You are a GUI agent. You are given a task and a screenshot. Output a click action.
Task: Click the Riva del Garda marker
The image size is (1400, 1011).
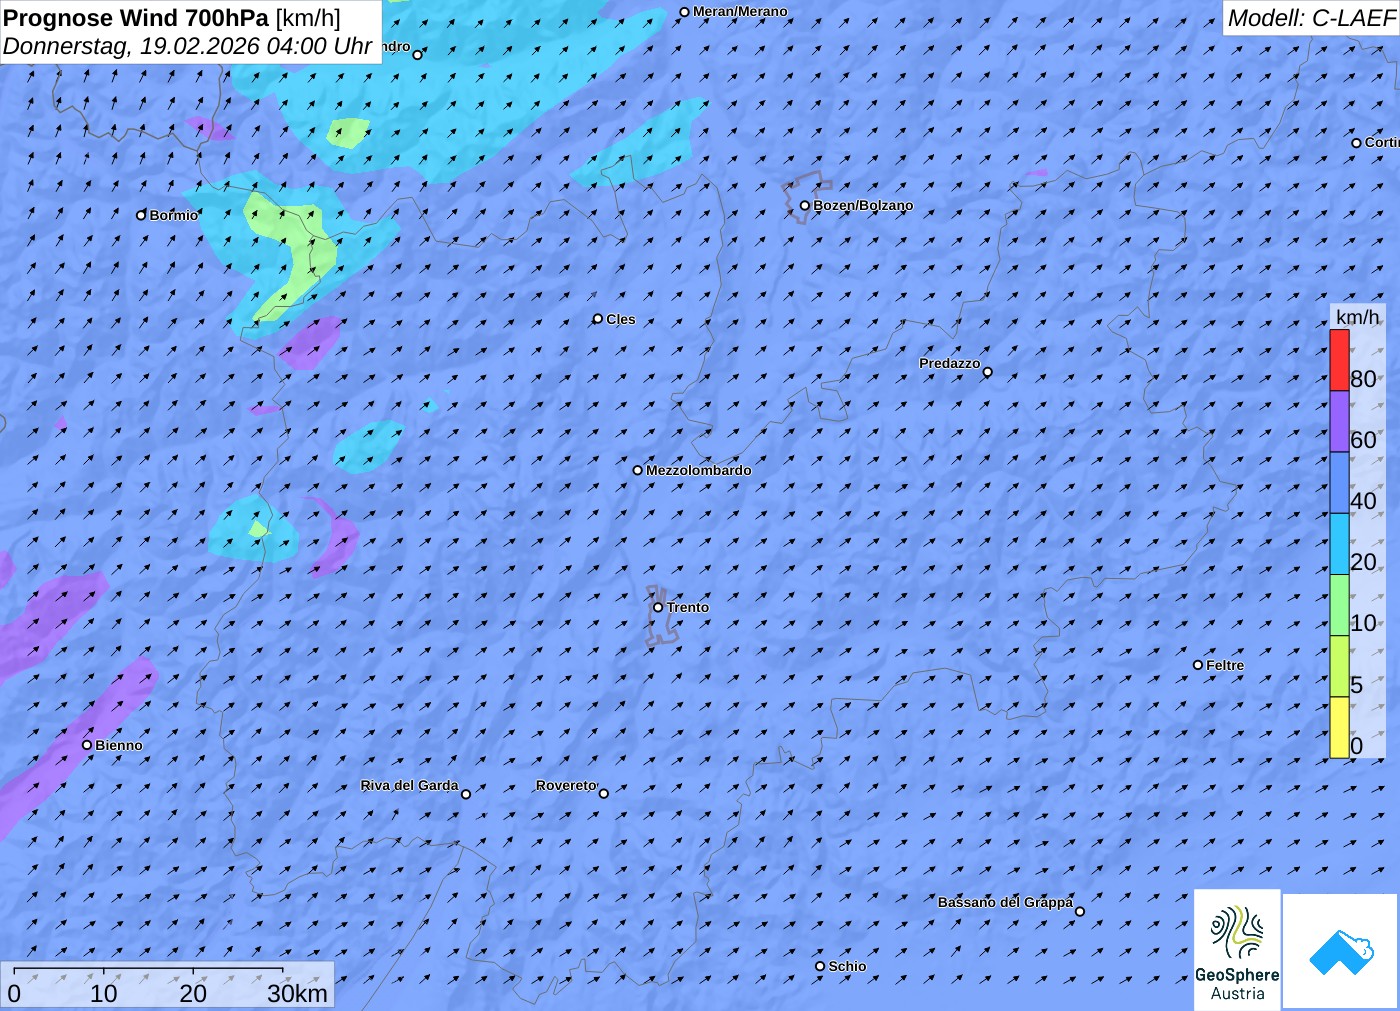point(465,794)
